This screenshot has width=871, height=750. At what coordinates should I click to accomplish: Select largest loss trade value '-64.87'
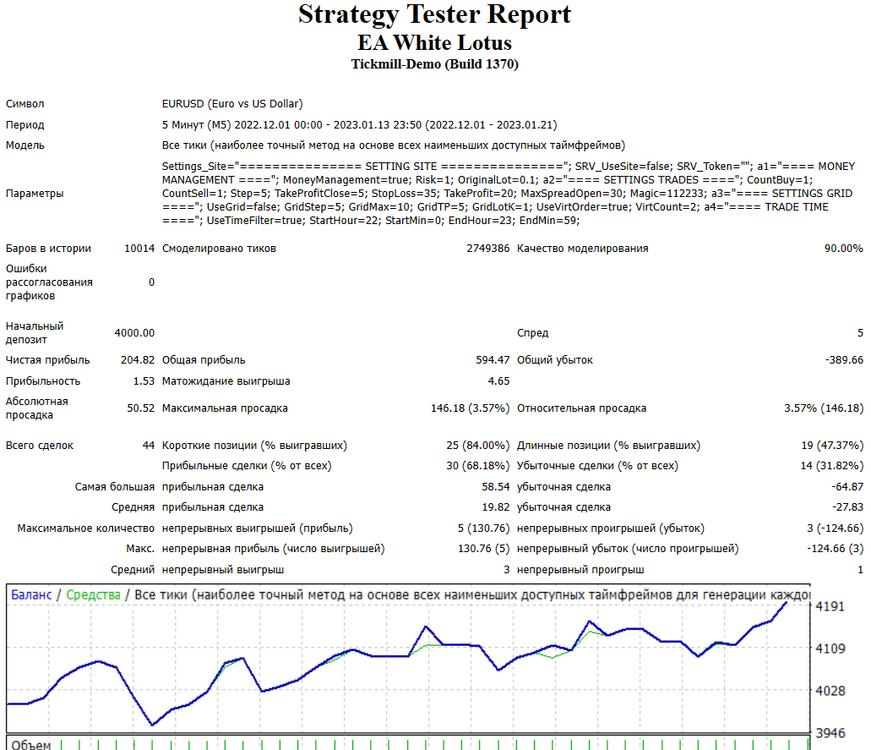tap(847, 487)
